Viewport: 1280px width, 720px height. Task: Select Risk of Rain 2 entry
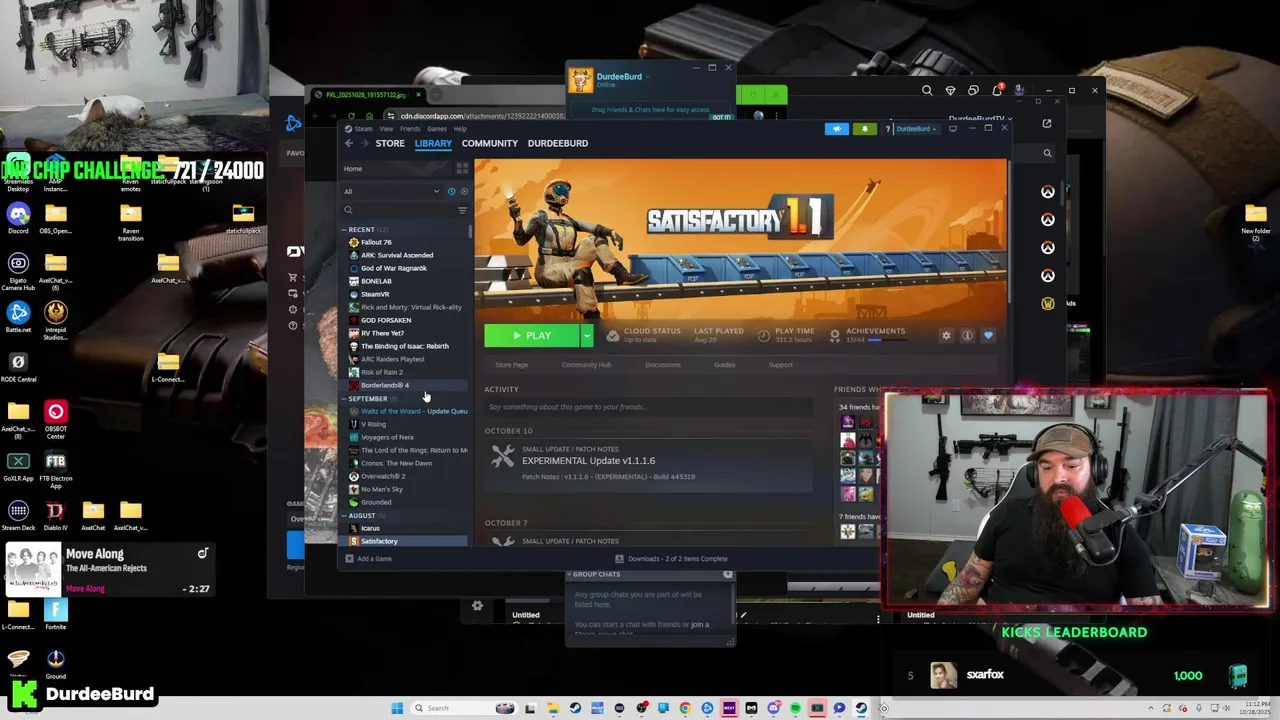point(404,372)
